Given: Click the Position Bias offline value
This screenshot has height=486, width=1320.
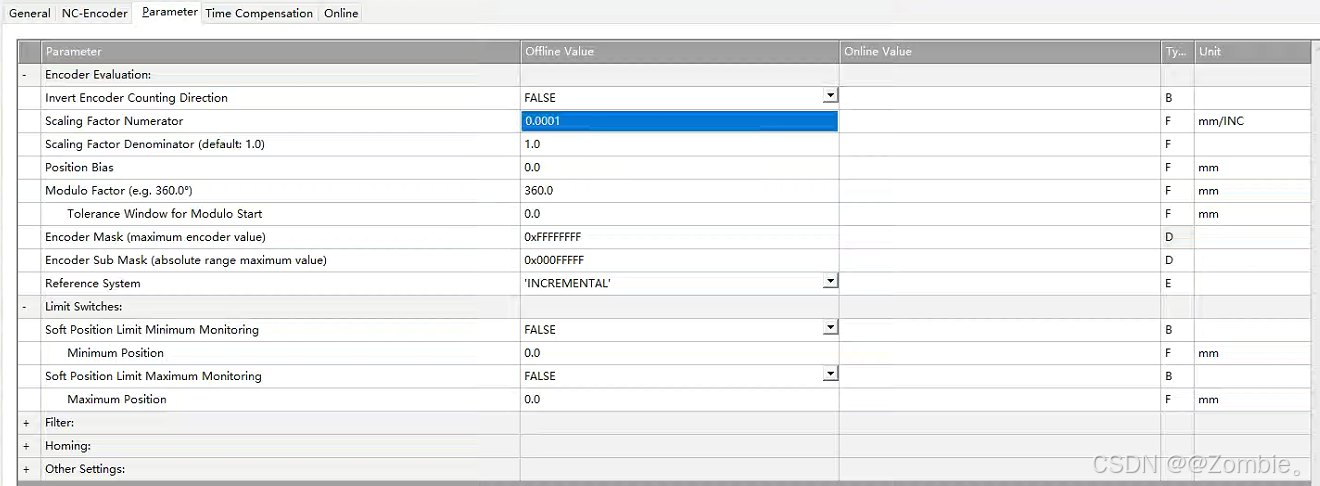Looking at the screenshot, I should point(679,167).
